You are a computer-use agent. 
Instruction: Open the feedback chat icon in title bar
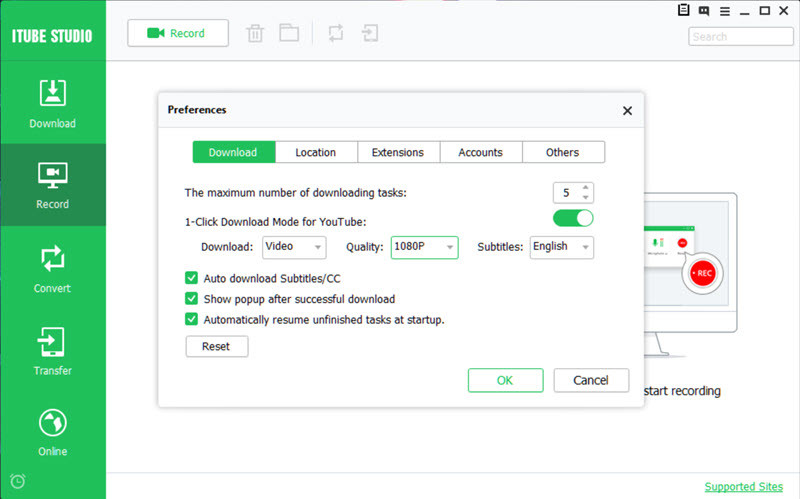[704, 11]
